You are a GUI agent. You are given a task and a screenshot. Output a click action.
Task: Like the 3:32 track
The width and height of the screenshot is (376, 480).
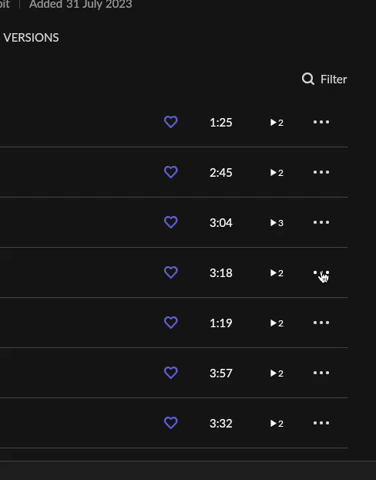click(x=171, y=423)
